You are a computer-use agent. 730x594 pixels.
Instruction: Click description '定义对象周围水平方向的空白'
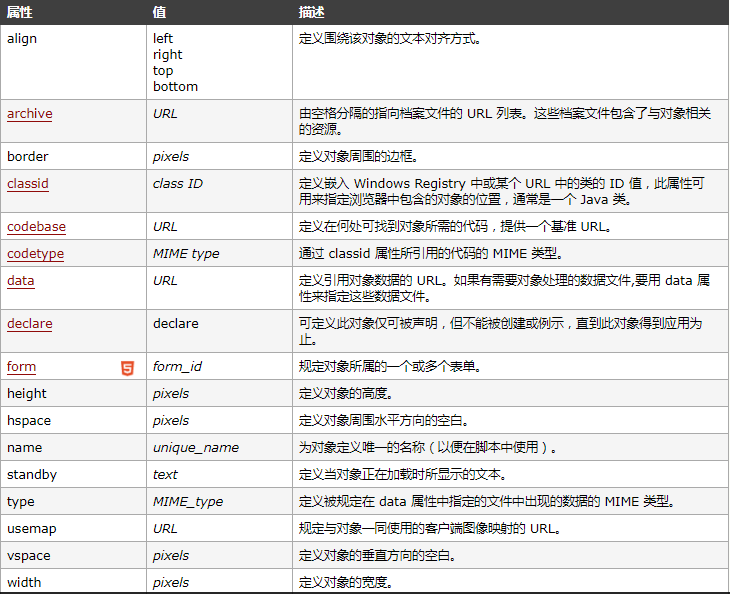[383, 421]
